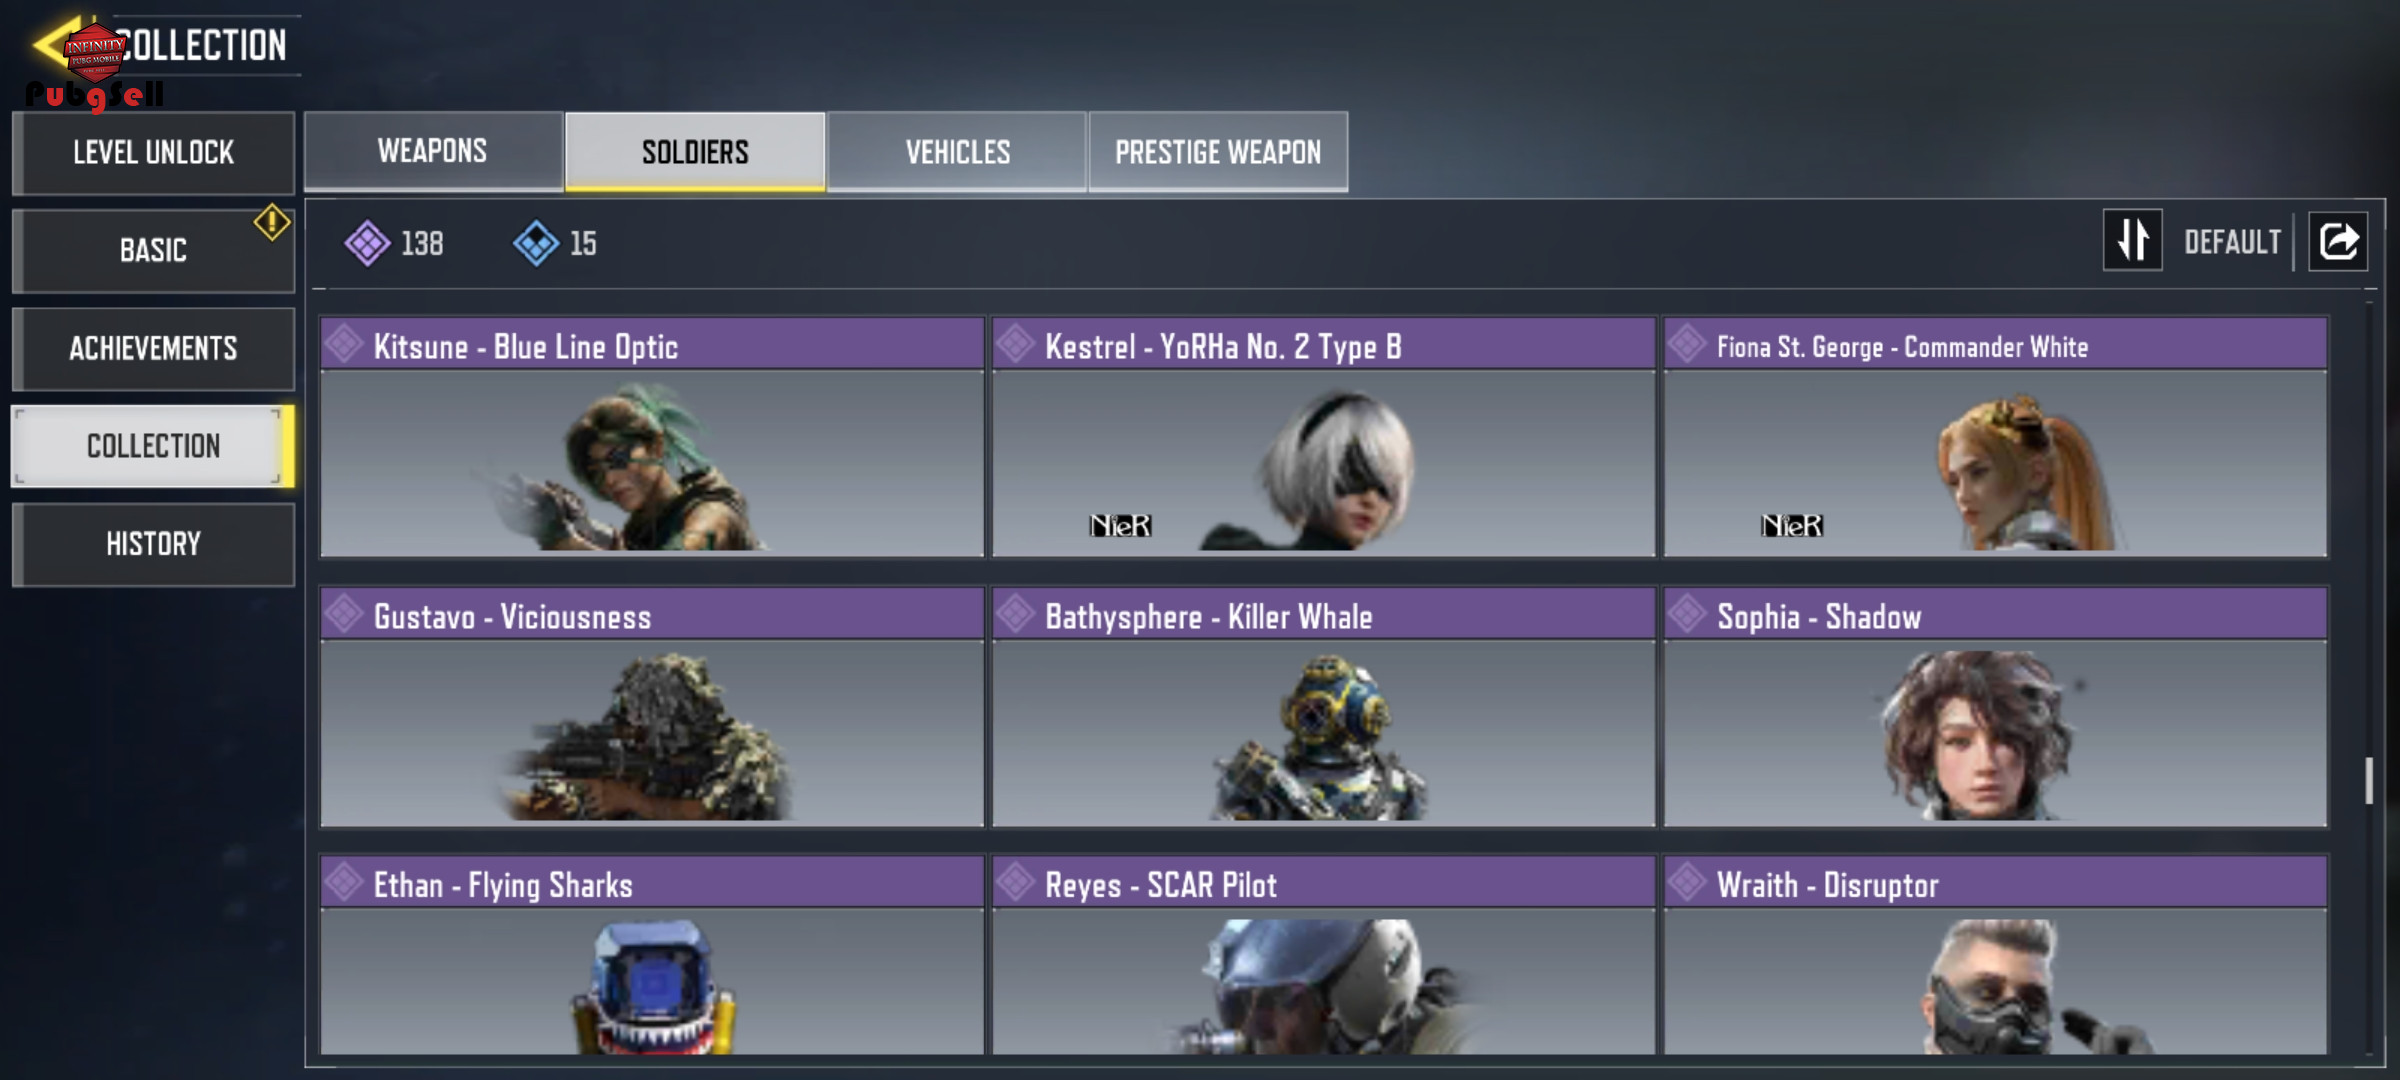Image resolution: width=2400 pixels, height=1080 pixels.
Task: Click the purple epic rarity diamond icon
Action: (367, 243)
